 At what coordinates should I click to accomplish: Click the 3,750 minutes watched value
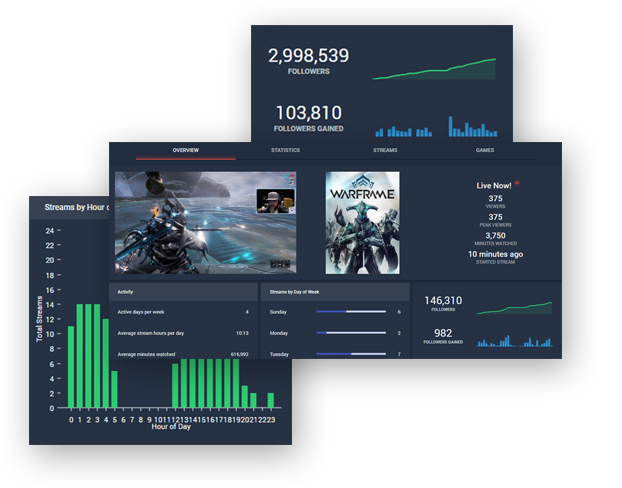[x=495, y=236]
